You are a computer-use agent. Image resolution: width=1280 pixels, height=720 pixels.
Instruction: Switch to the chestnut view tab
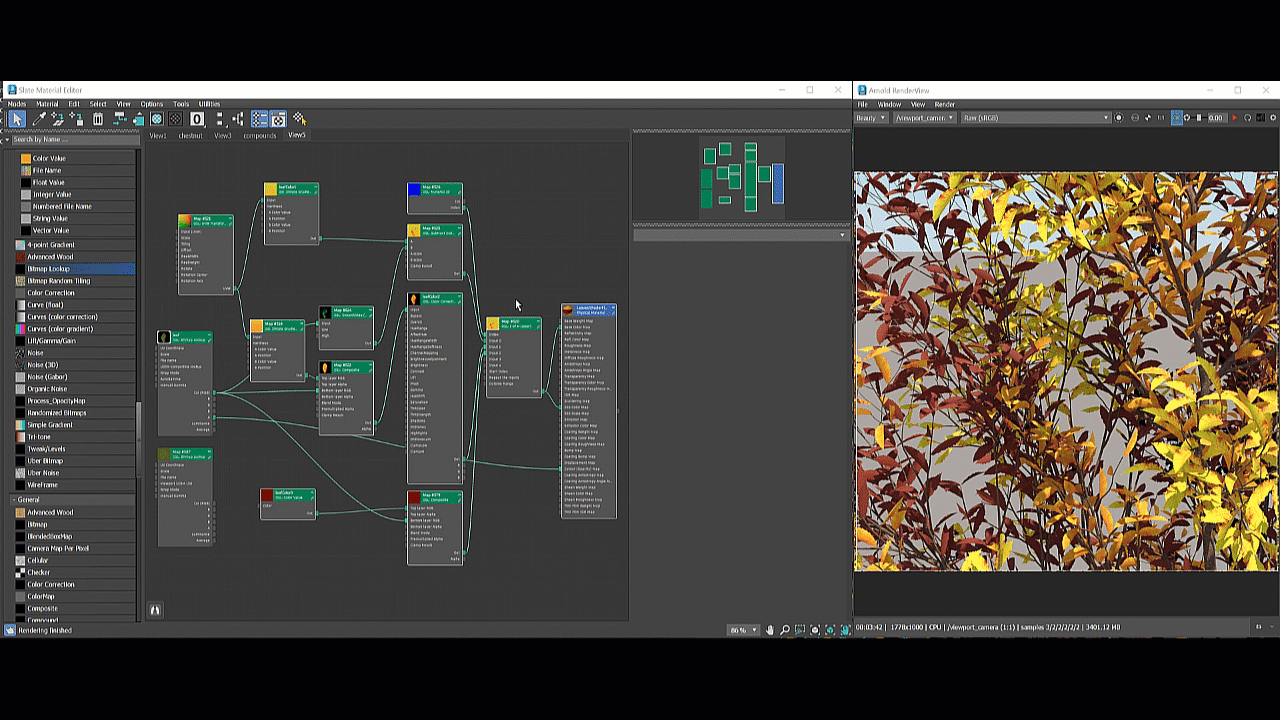pos(190,136)
